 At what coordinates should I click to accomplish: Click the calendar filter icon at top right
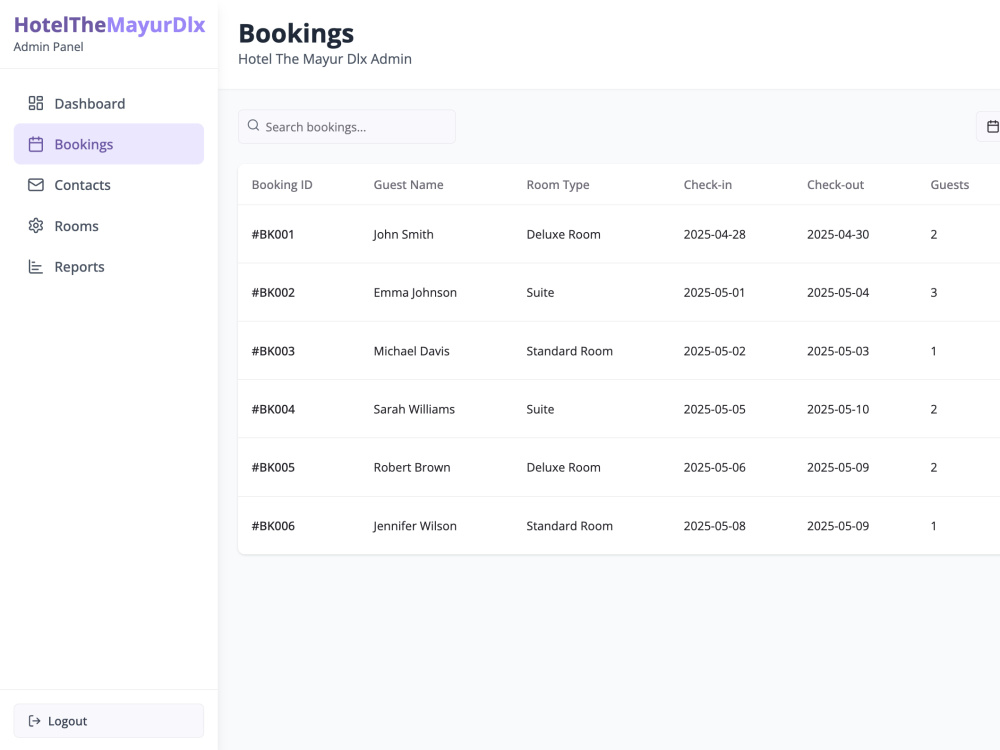click(992, 126)
